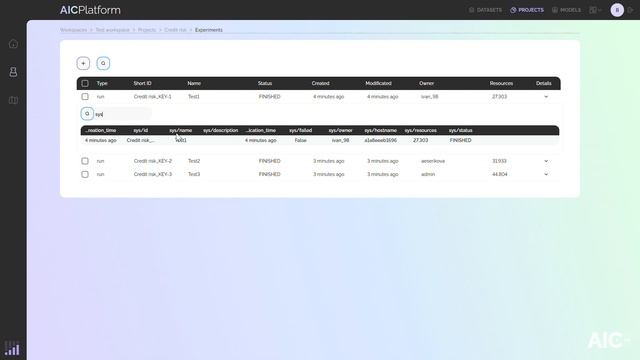This screenshot has height=360, width=640.
Task: Go to Test workspace in the breadcrumb
Action: tap(112, 30)
